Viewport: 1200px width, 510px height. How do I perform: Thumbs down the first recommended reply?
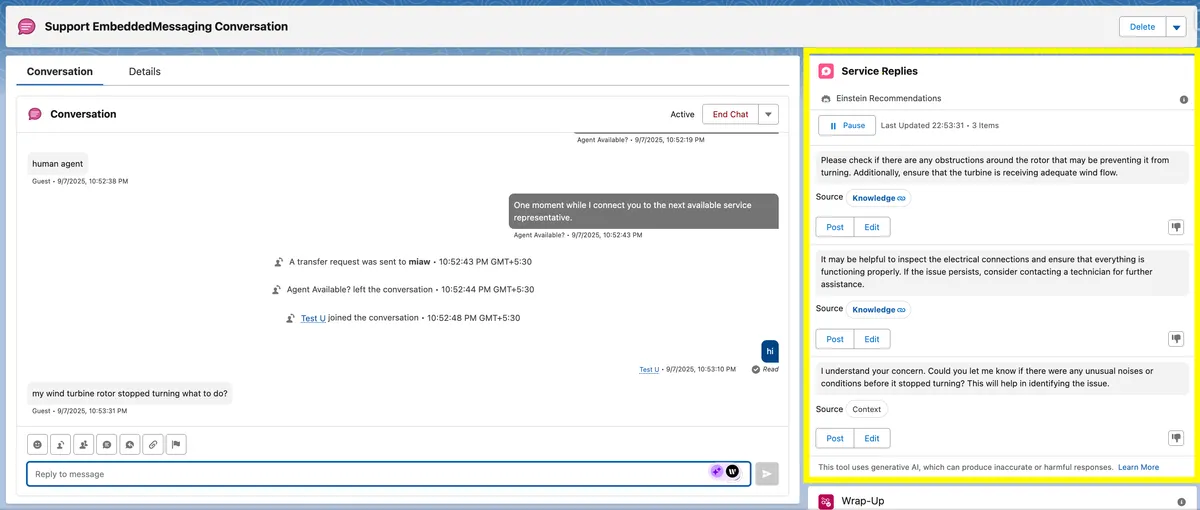click(x=1176, y=227)
